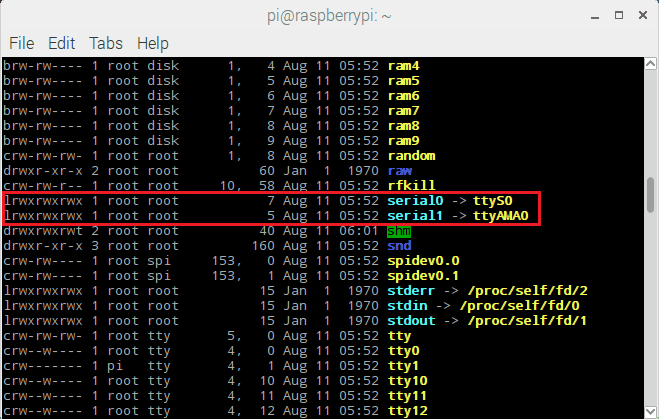Click the 'crw-rw-r--' permissions of rfkill
The image size is (659, 419).
tap(43, 186)
